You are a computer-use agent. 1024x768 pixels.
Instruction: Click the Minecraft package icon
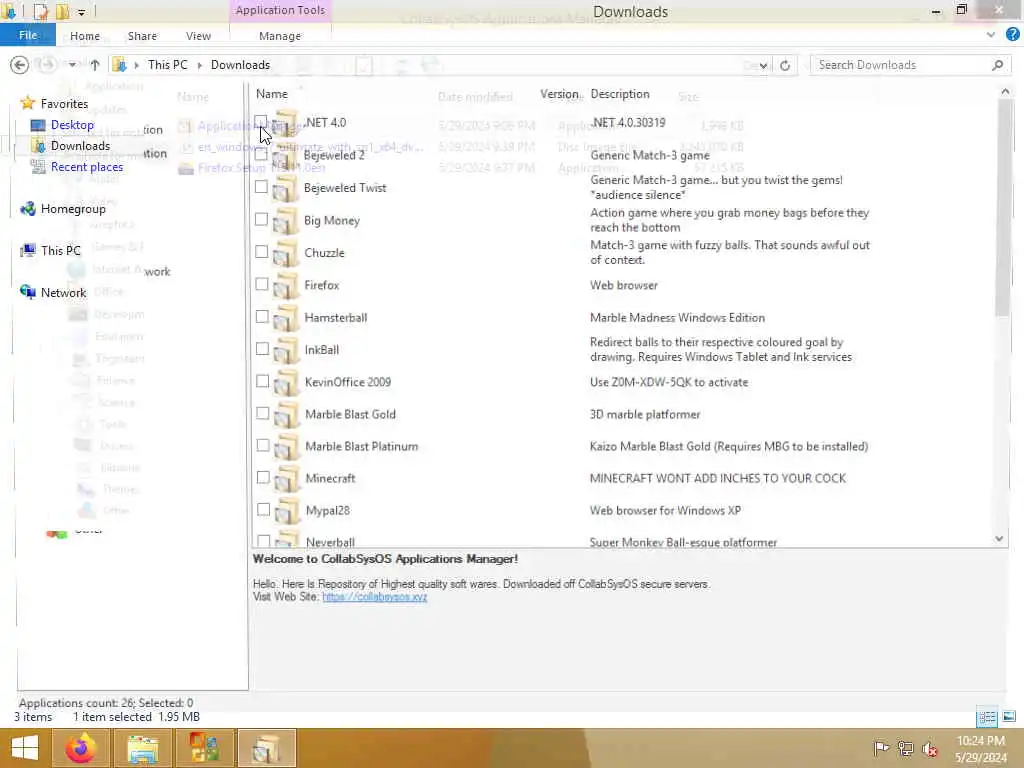[287, 479]
